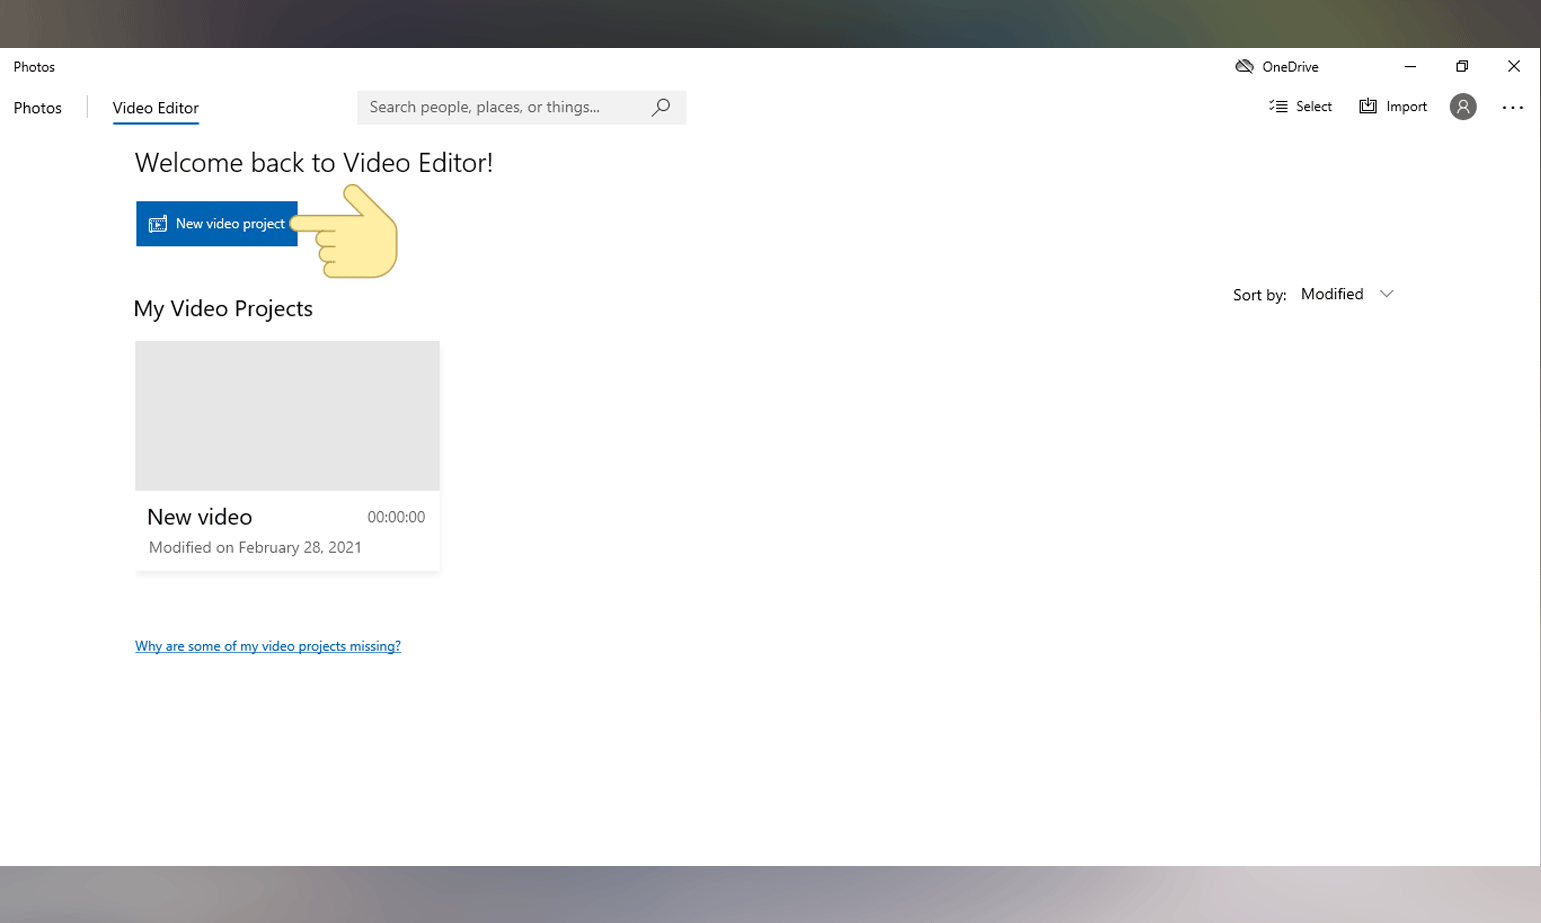Image resolution: width=1541 pixels, height=923 pixels.
Task: Minimize the Photos window
Action: (1410, 67)
